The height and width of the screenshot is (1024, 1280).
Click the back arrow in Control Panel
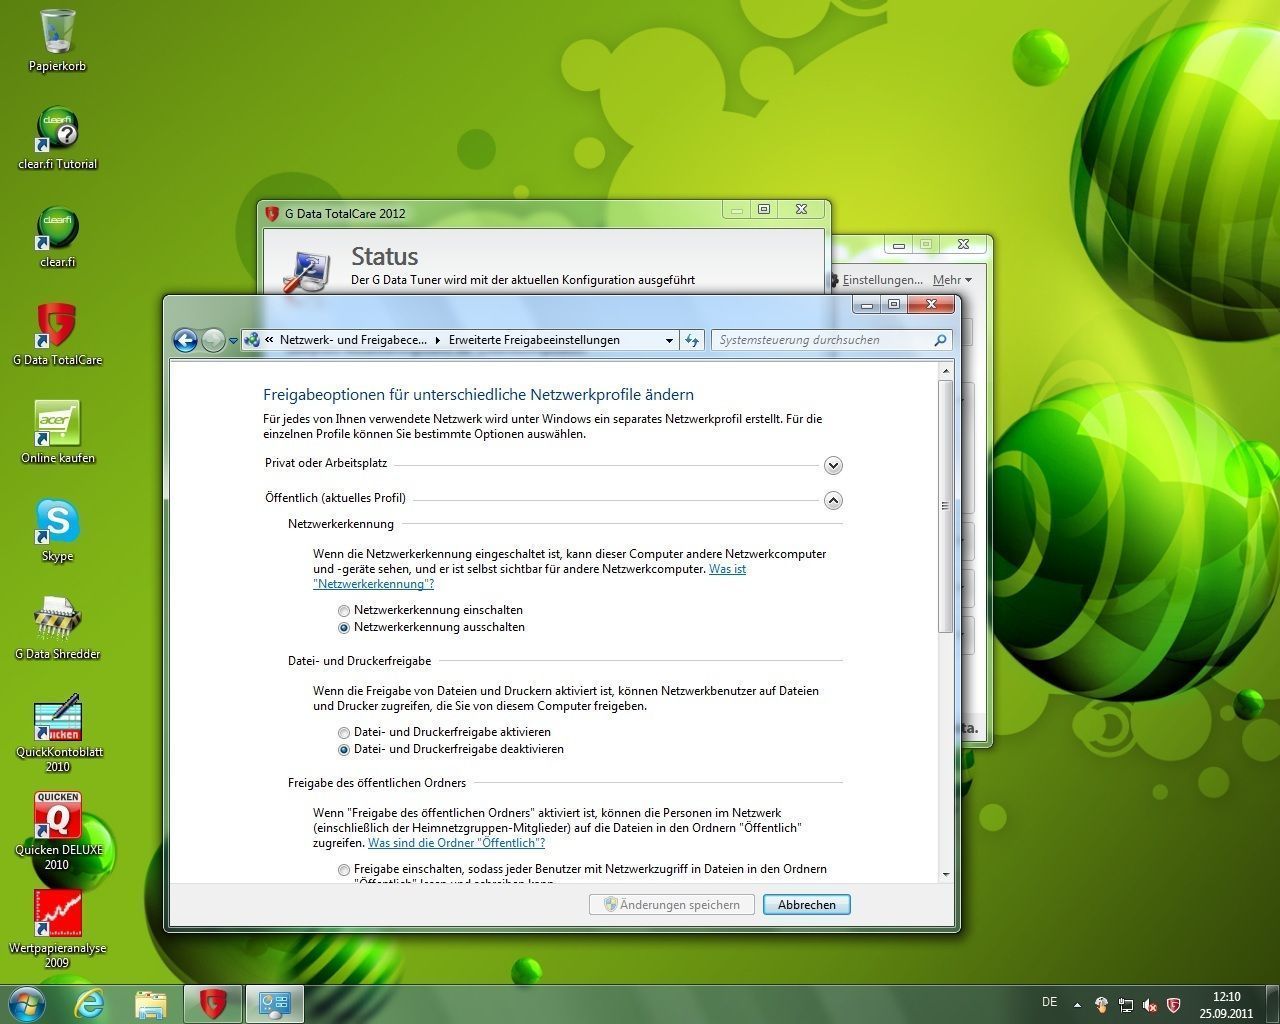point(185,340)
